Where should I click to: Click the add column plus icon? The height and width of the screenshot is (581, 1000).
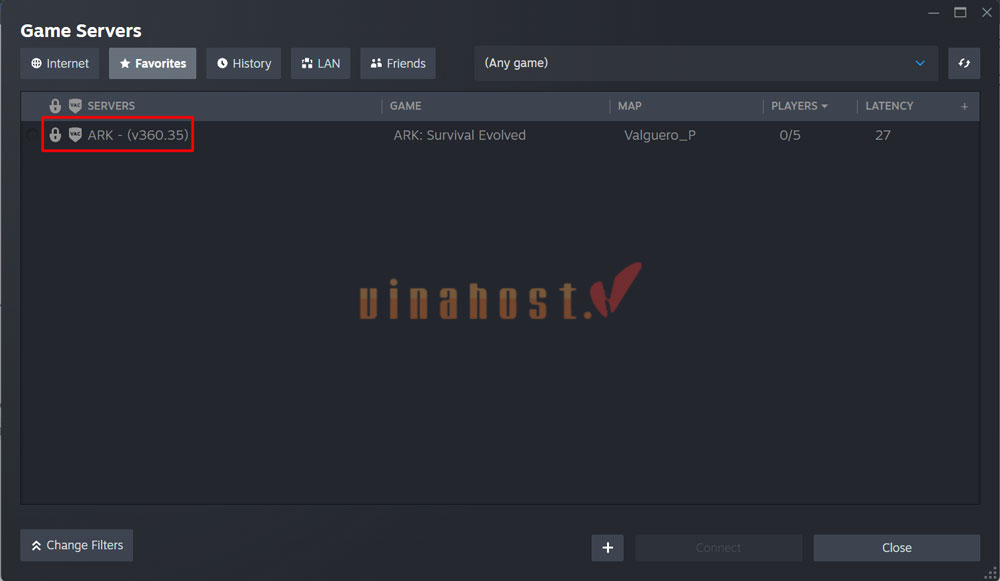coord(964,106)
